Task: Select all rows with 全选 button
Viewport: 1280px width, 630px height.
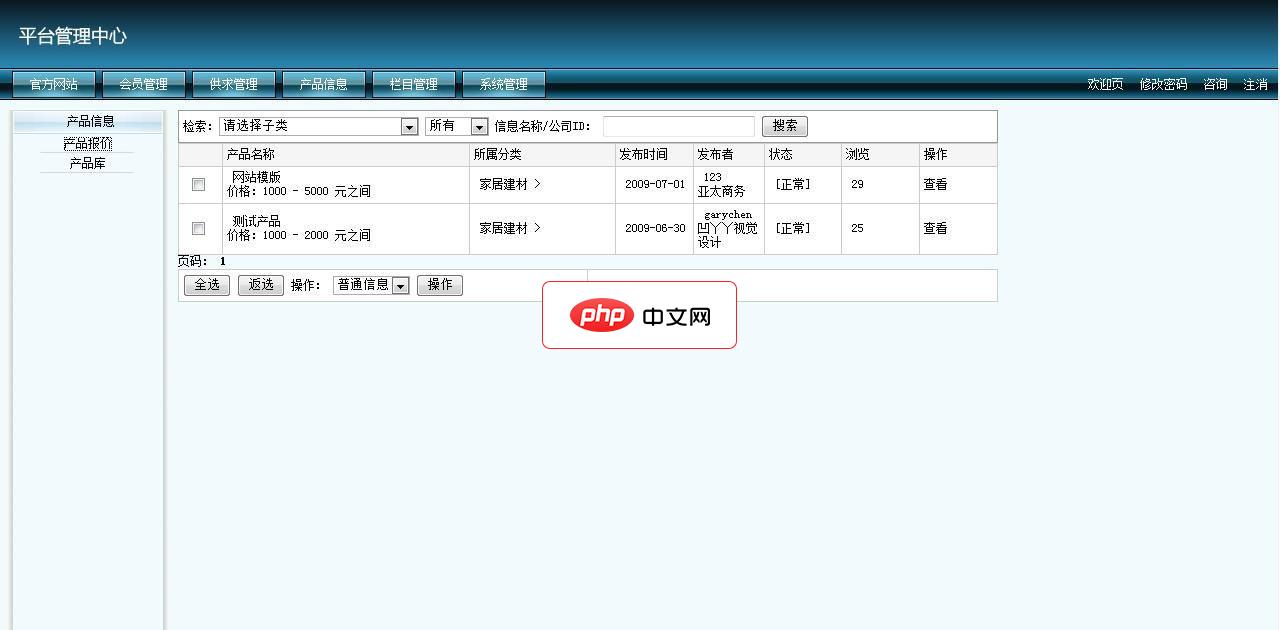Action: (206, 284)
